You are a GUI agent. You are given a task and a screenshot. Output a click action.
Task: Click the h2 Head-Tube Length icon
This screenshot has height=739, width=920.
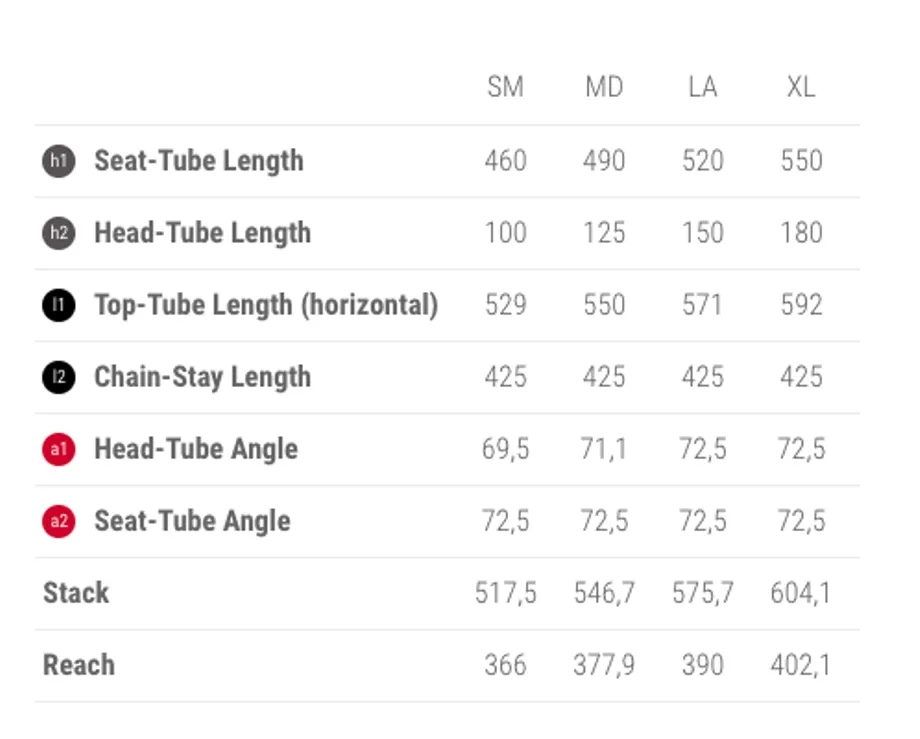[x=59, y=233]
